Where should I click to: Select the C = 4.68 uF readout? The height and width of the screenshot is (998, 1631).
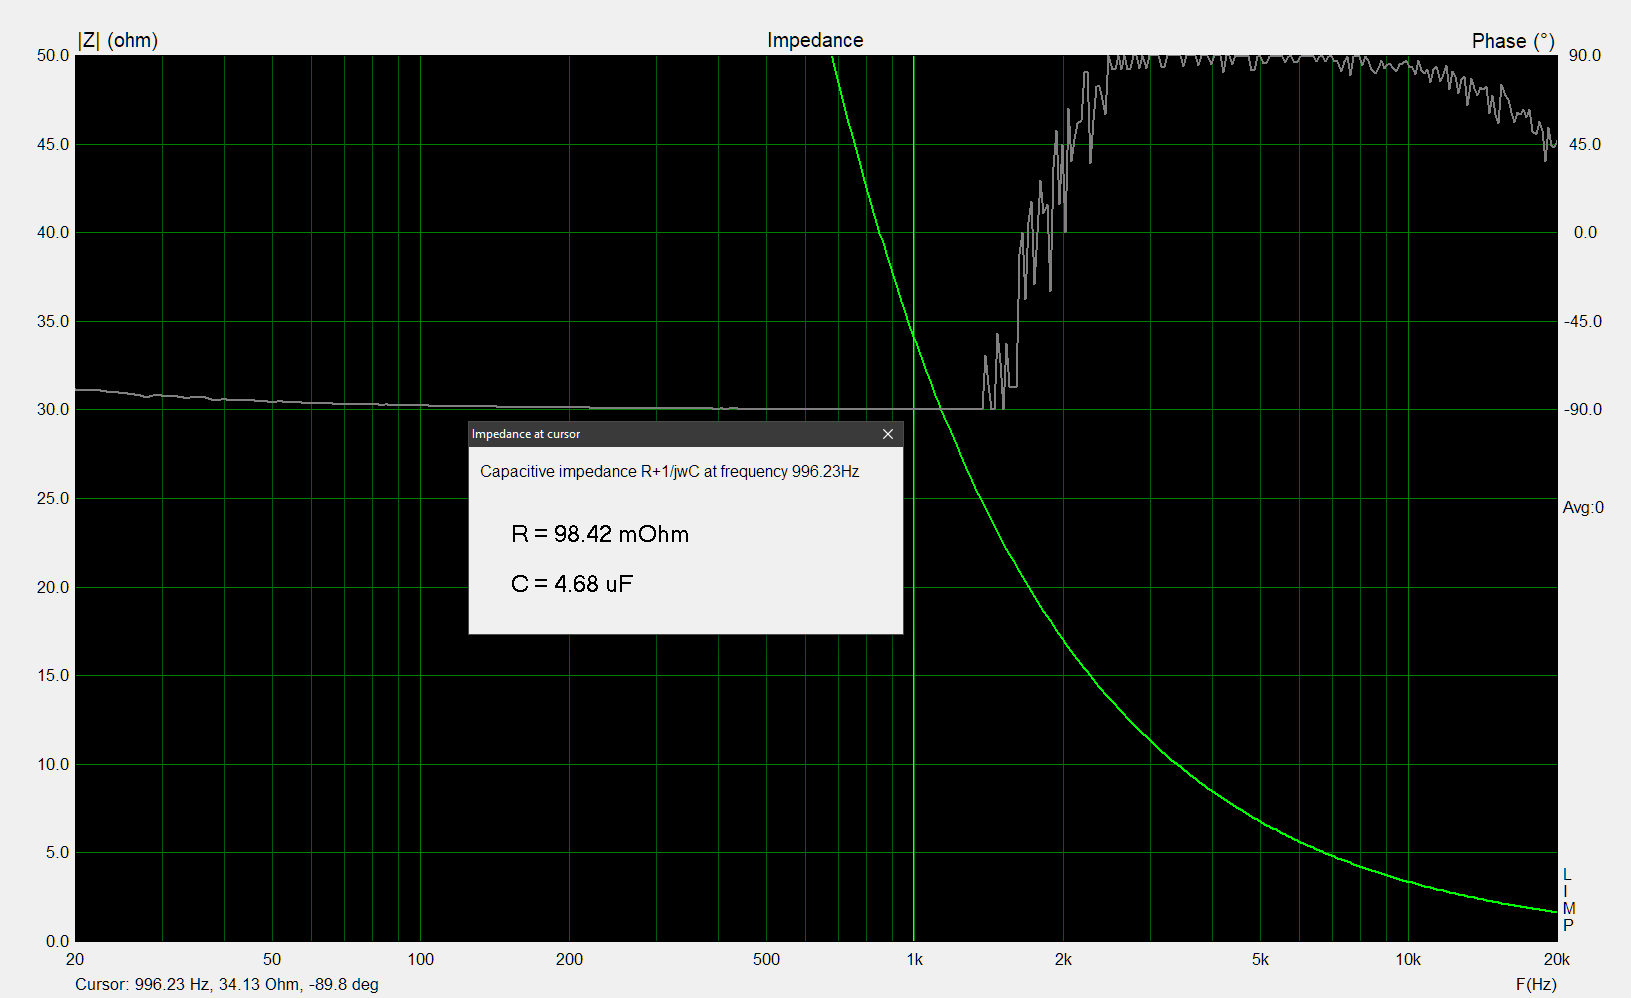click(571, 584)
